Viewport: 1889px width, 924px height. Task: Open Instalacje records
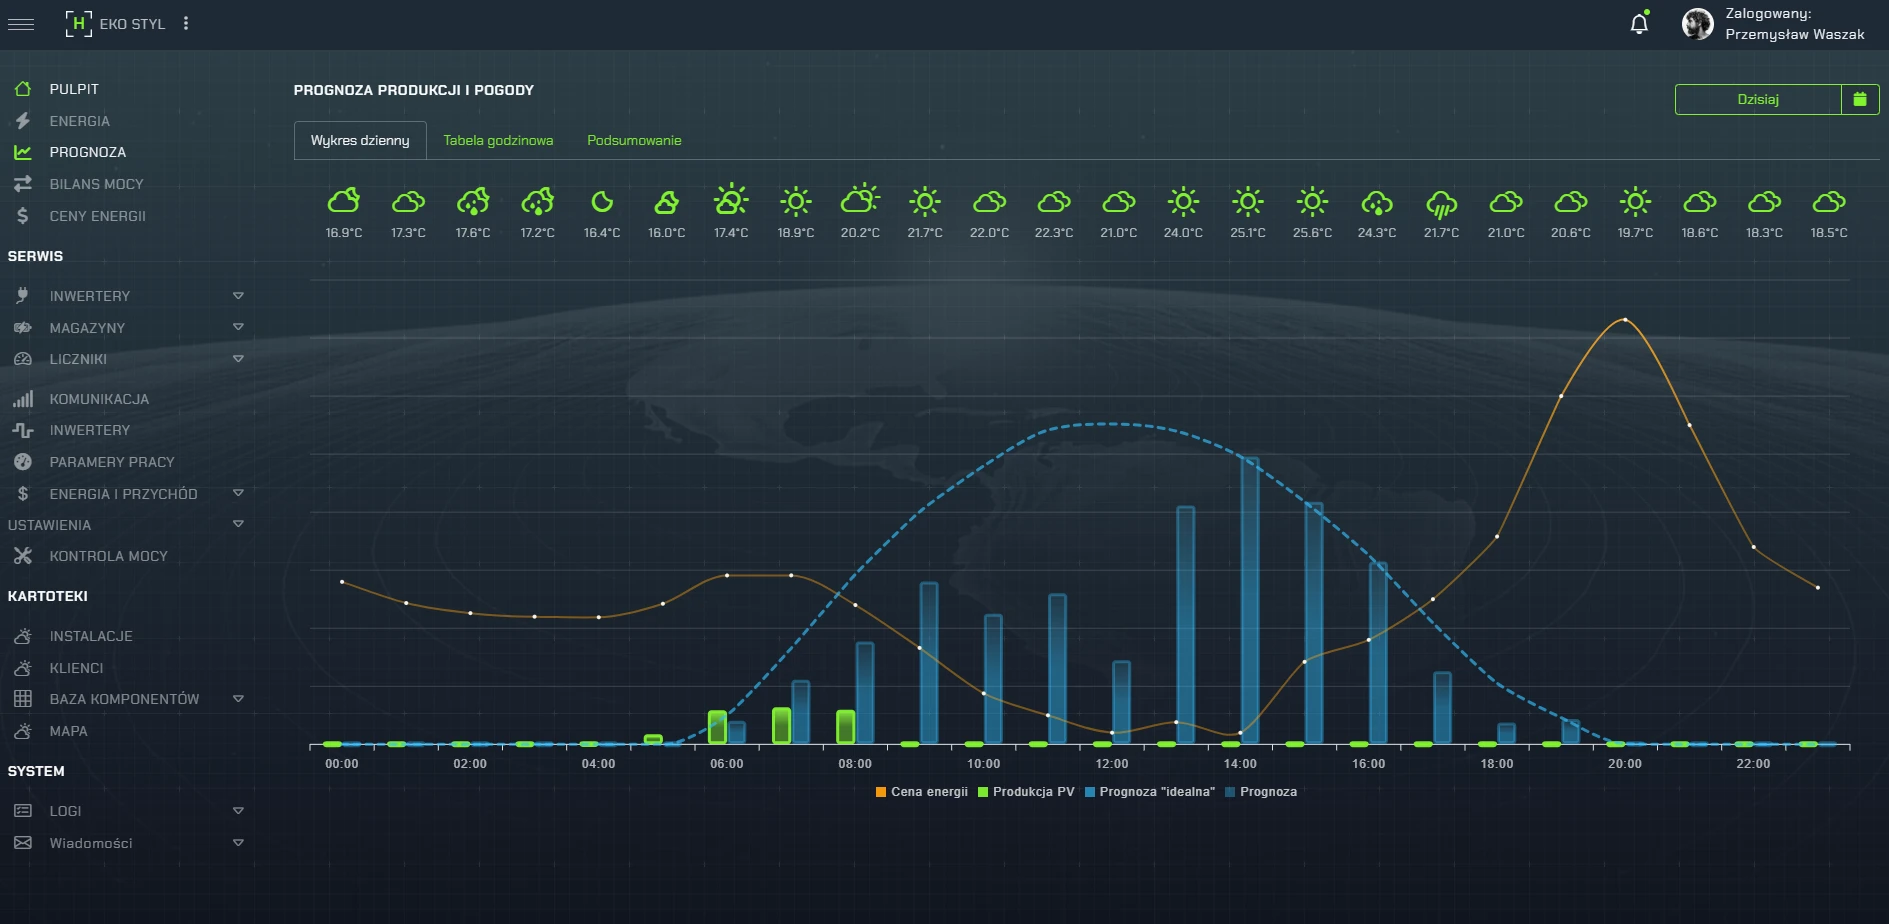(x=91, y=636)
